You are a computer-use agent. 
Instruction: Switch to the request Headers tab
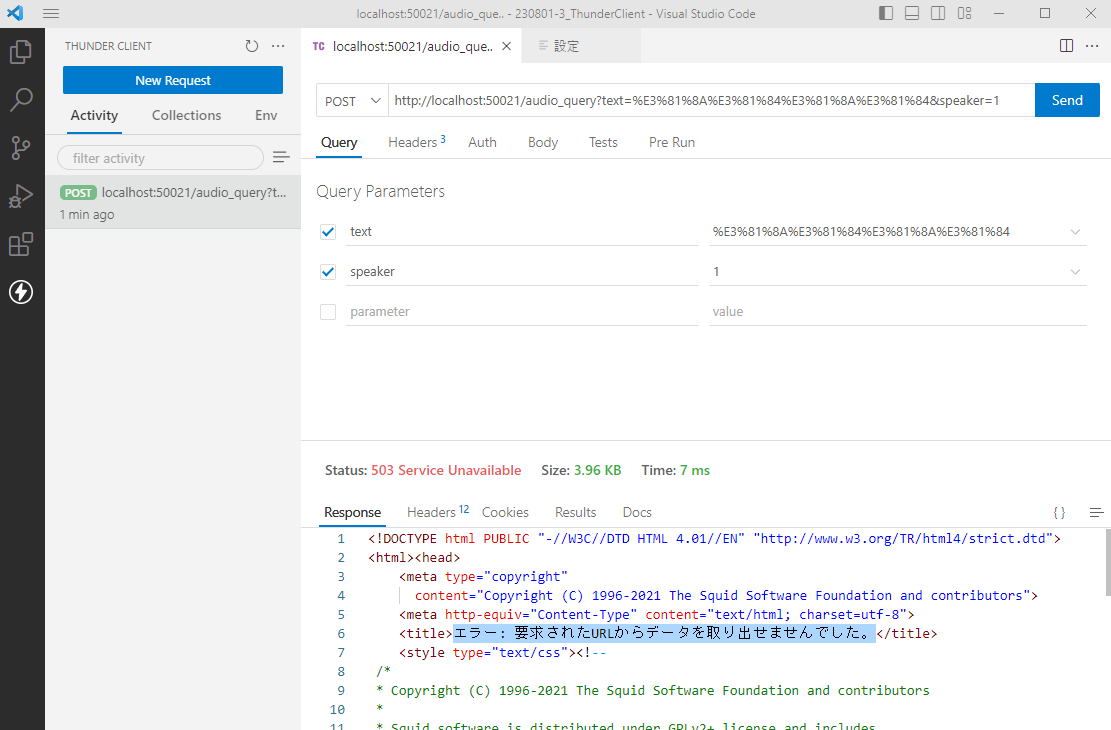click(417, 142)
